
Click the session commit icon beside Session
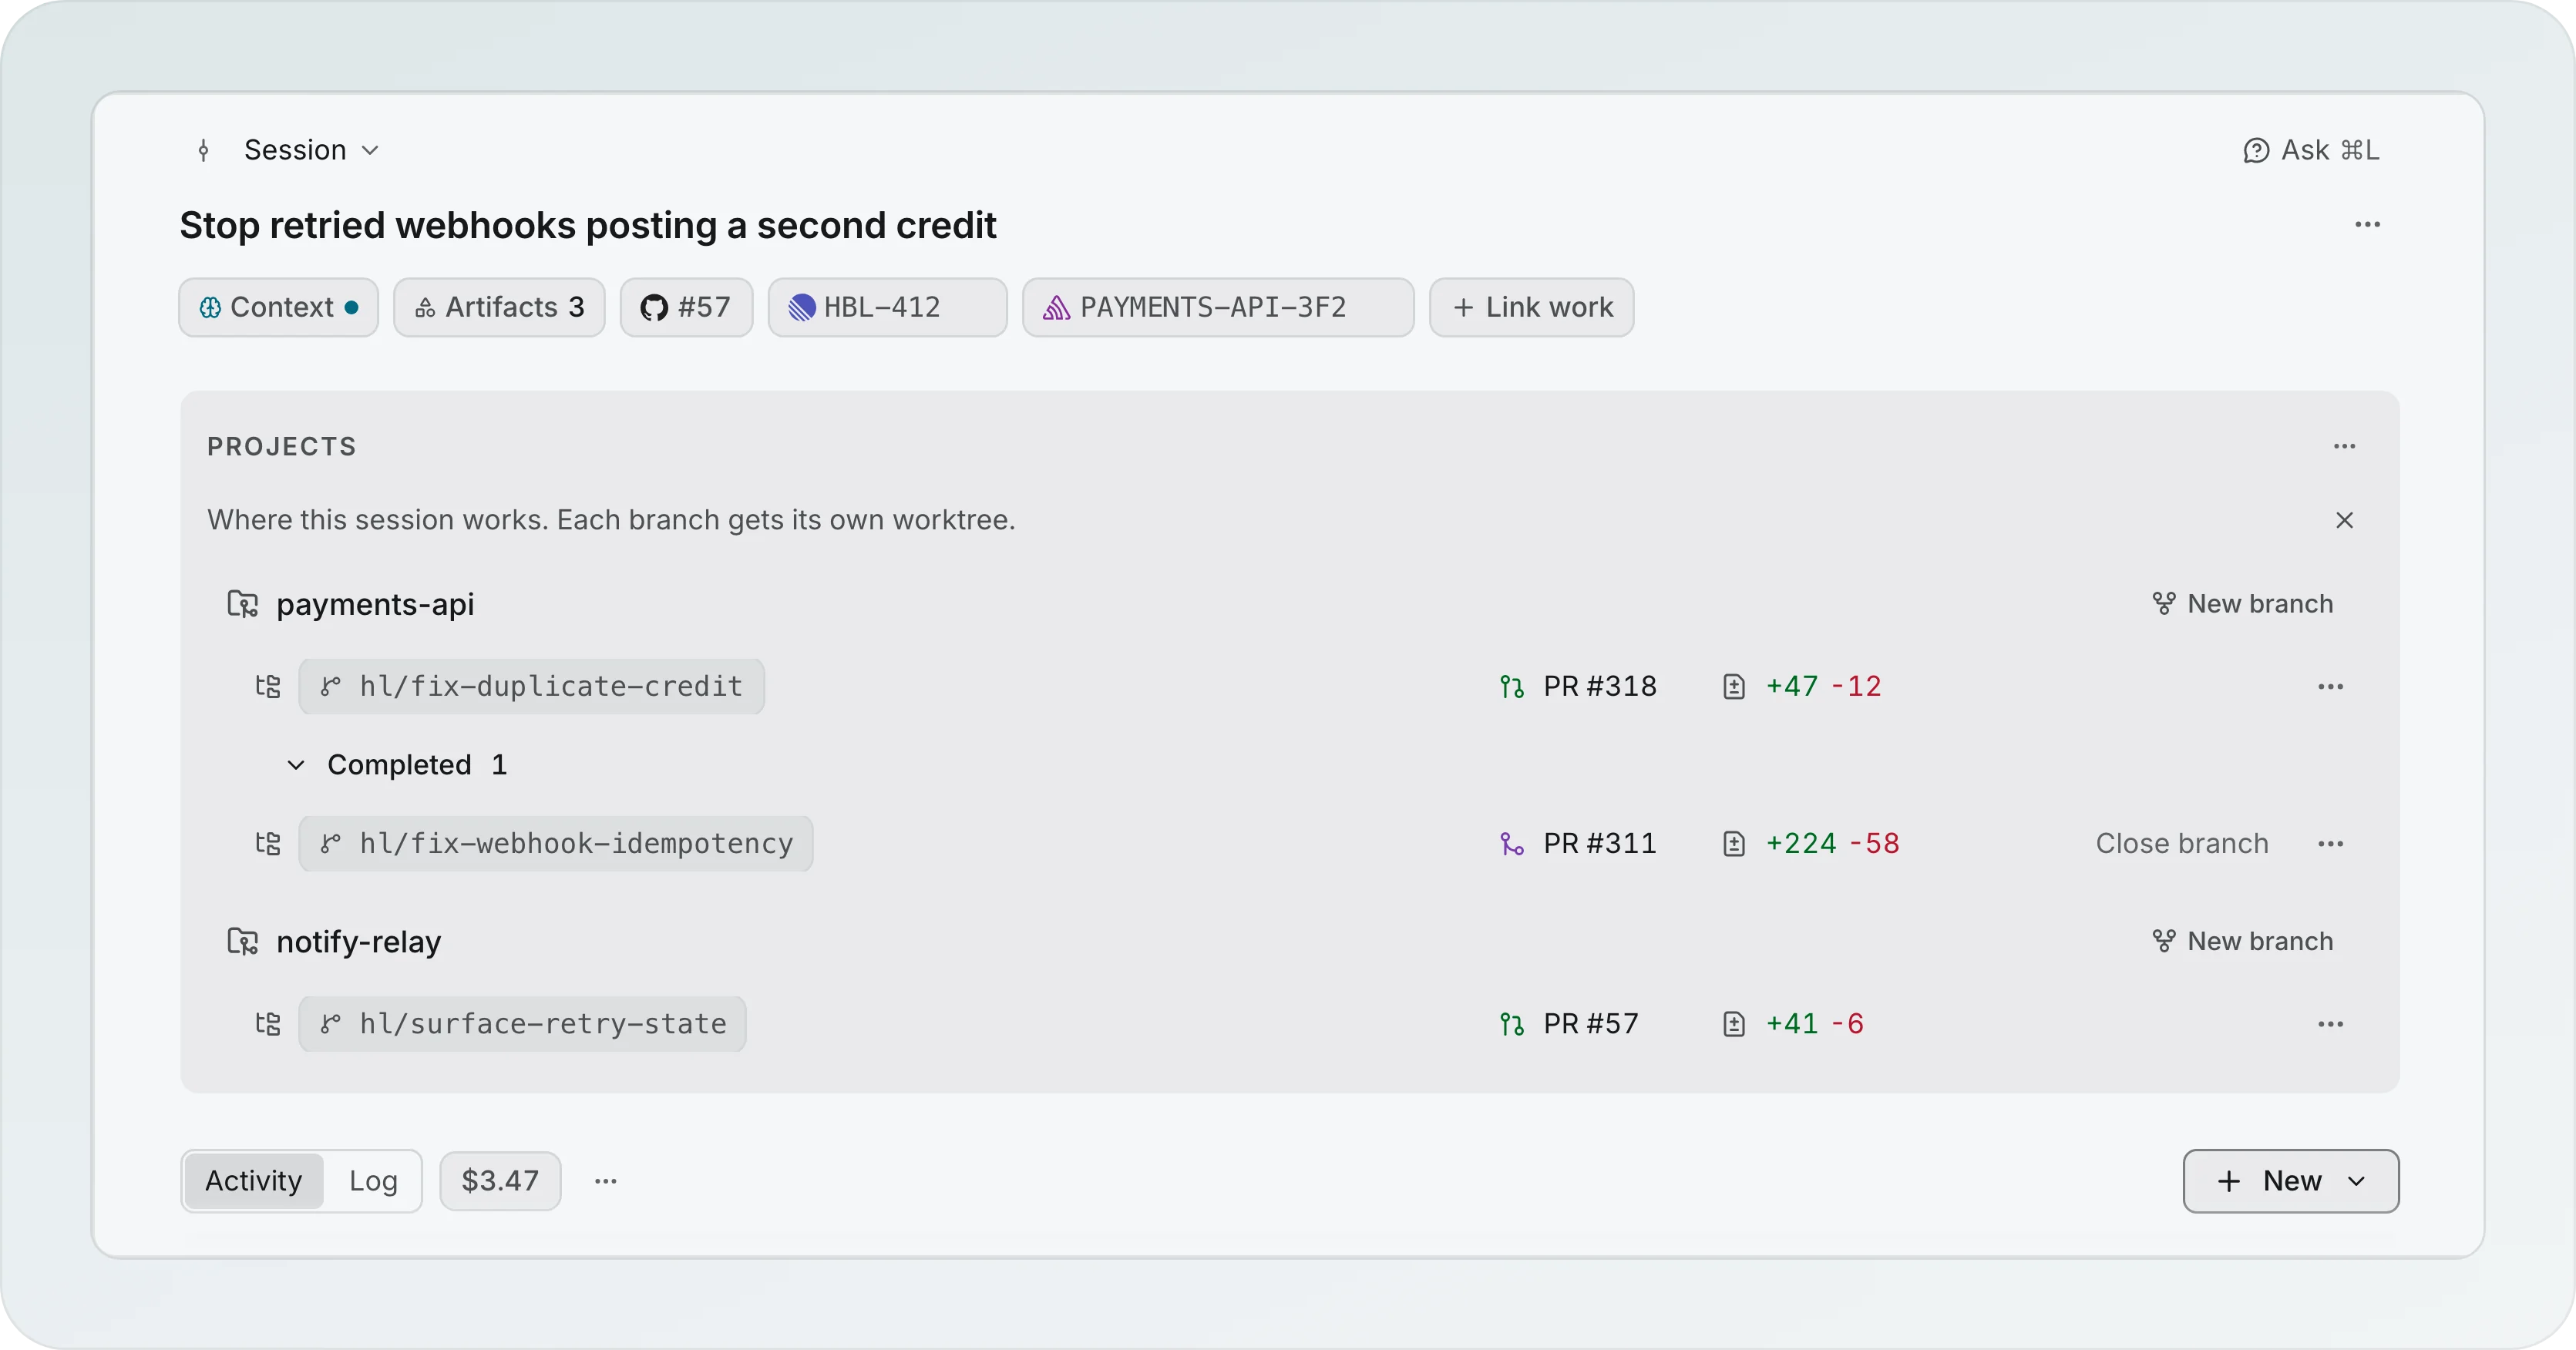pyautogui.click(x=204, y=151)
